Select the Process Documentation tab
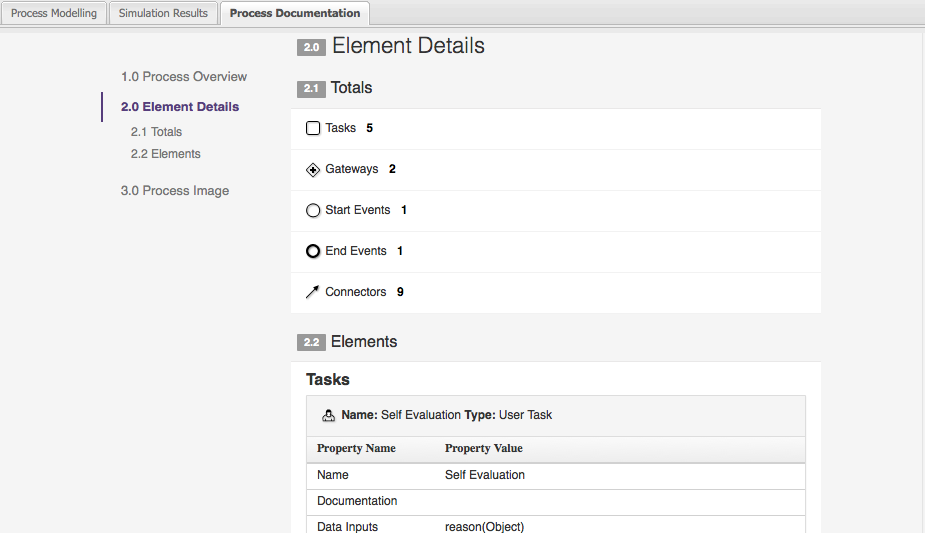This screenshot has width=925, height=542. 295,13
